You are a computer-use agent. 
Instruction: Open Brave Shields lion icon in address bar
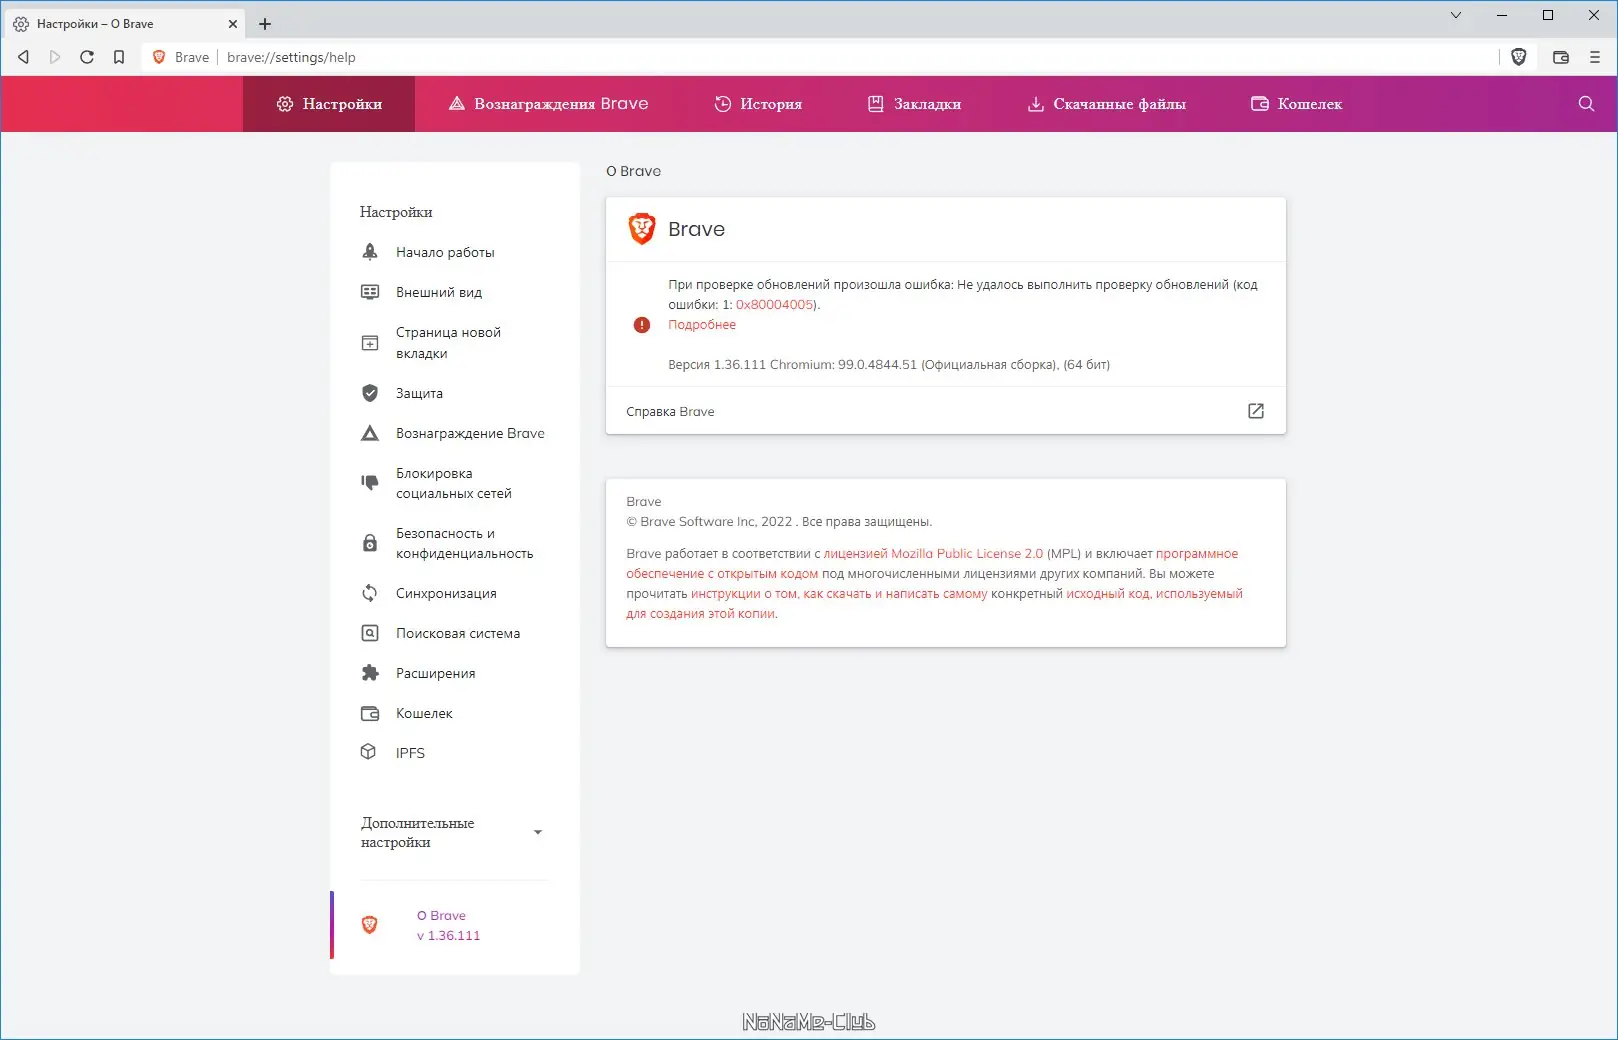(1519, 57)
